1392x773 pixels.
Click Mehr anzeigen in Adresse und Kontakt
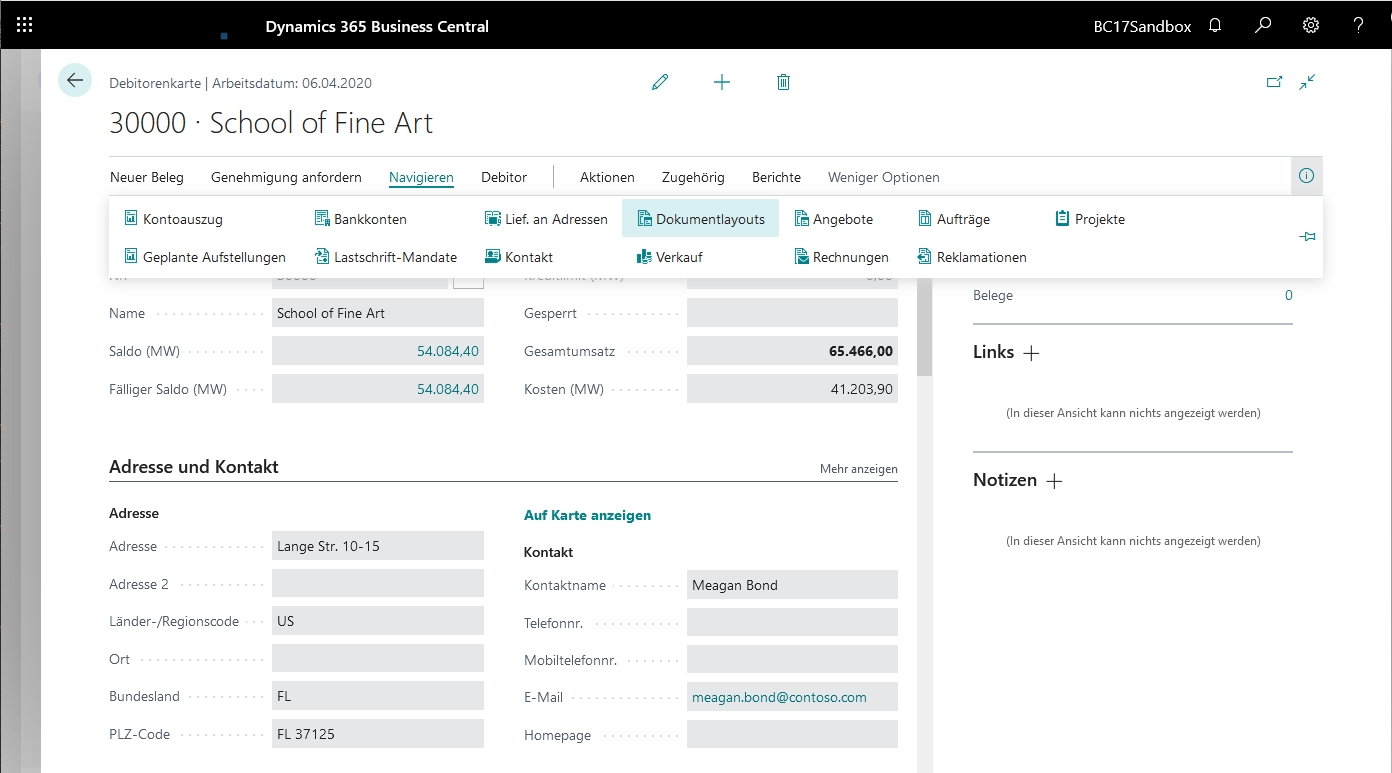tap(859, 469)
